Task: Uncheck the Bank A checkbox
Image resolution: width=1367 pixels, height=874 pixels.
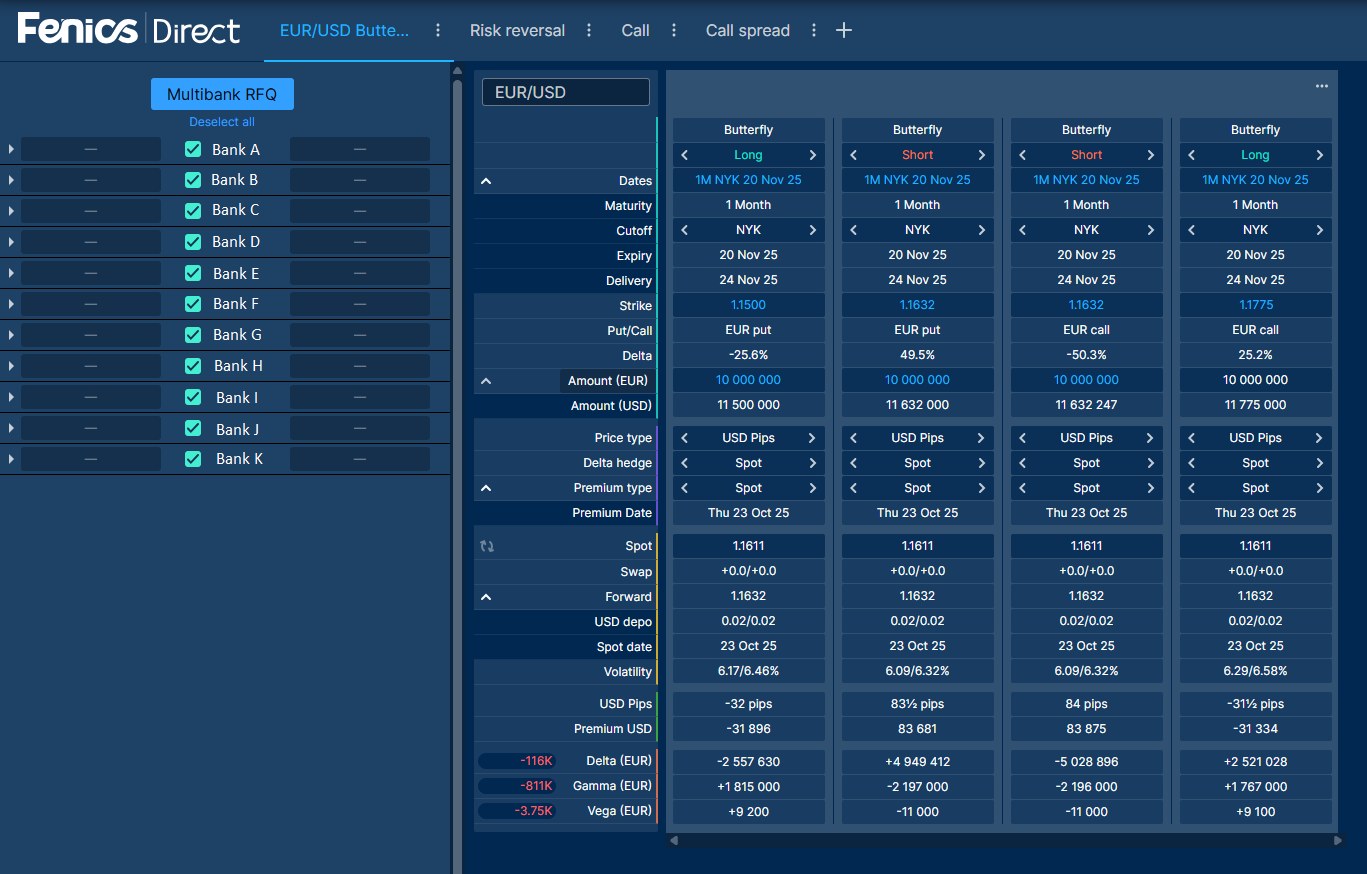Action: click(x=194, y=149)
